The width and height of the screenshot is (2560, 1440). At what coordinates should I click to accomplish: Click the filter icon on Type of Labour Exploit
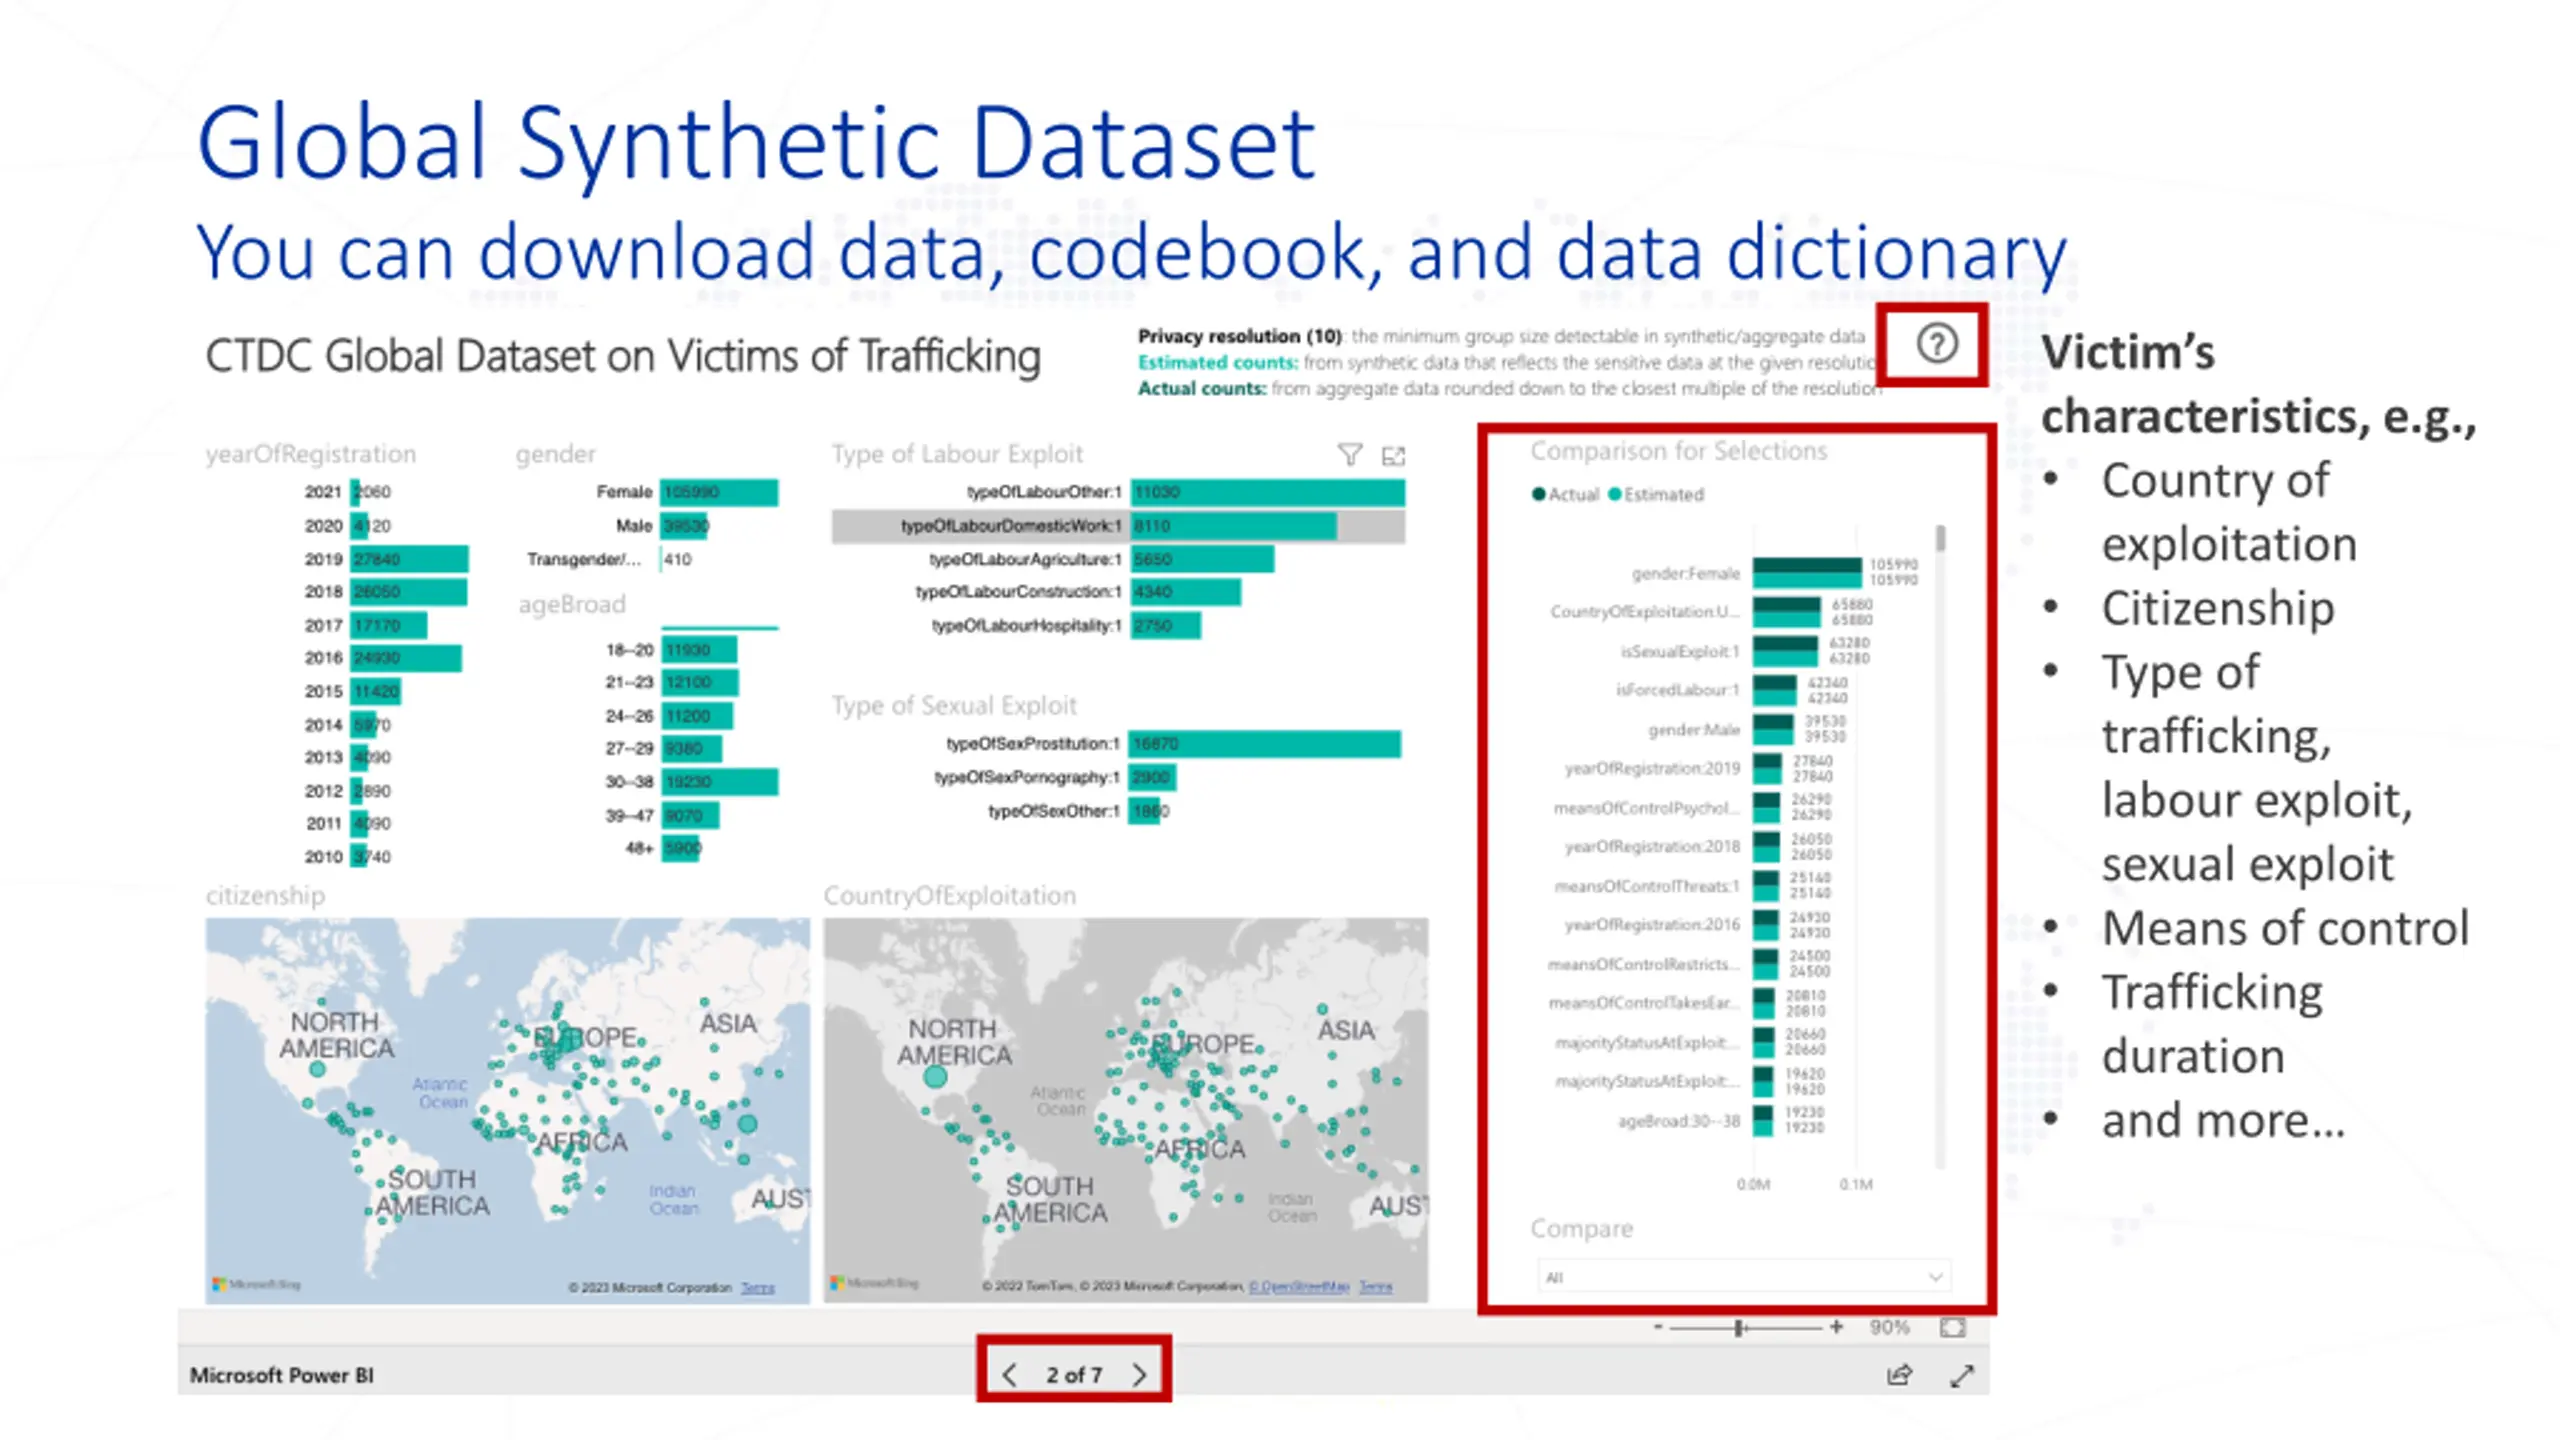(1349, 455)
